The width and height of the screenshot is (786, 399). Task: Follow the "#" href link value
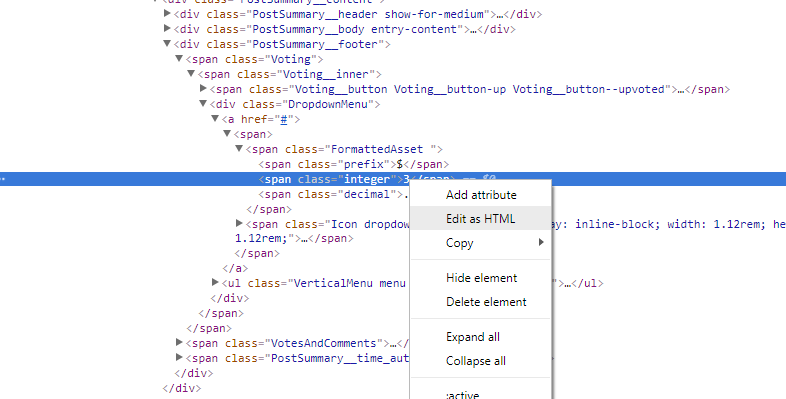pos(284,119)
